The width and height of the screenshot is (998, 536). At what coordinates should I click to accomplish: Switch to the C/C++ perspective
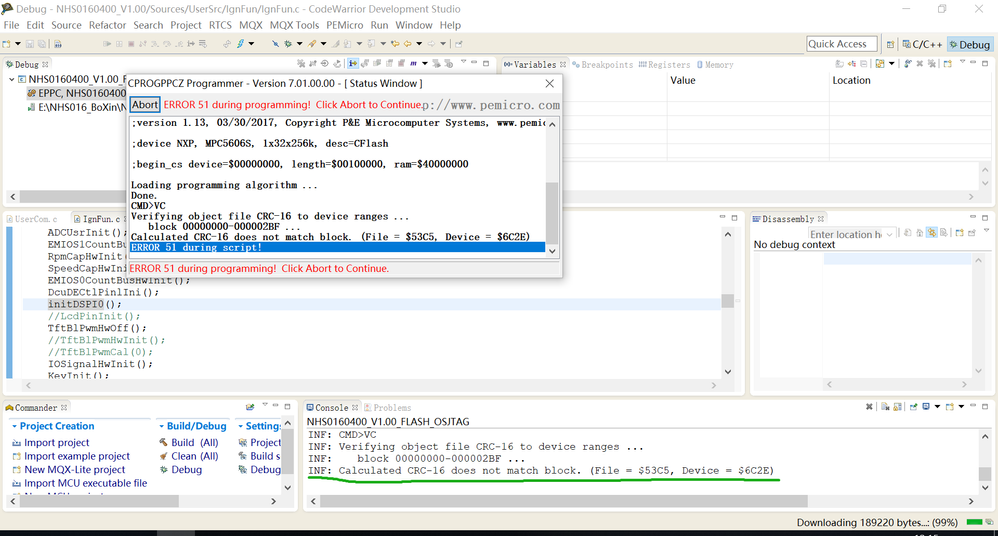click(922, 45)
